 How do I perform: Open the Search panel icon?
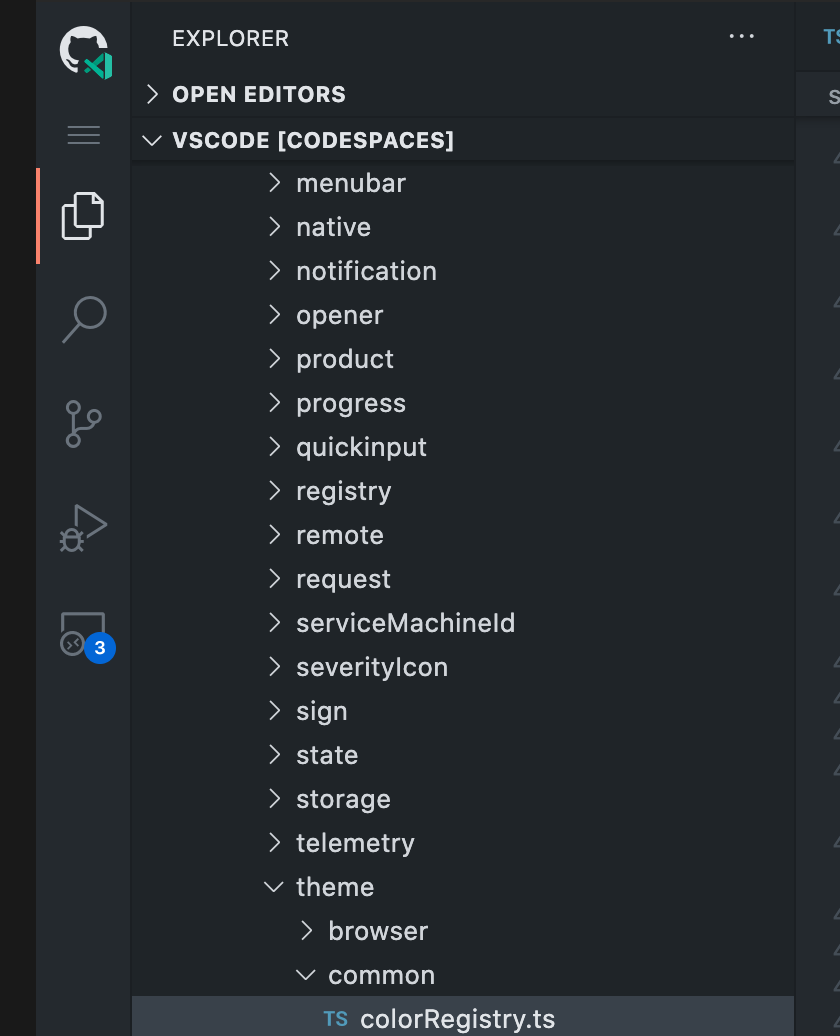tap(84, 318)
